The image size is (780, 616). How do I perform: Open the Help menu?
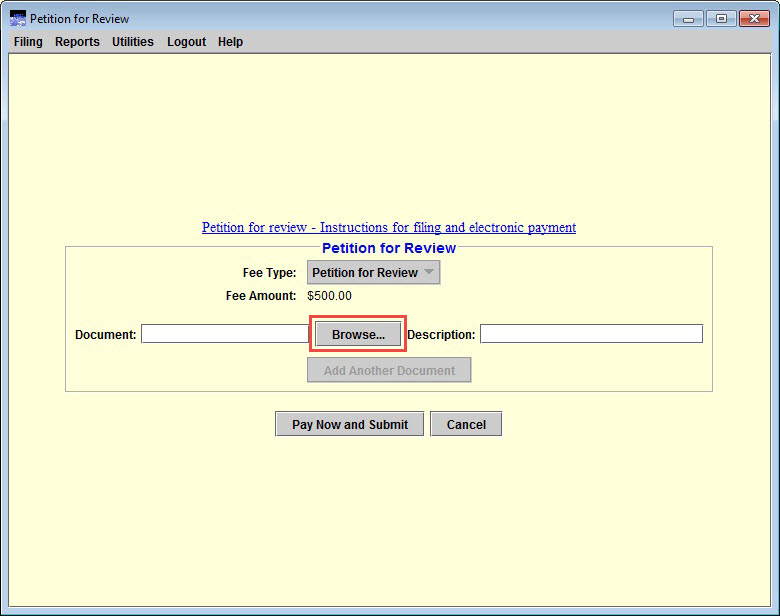(x=230, y=42)
